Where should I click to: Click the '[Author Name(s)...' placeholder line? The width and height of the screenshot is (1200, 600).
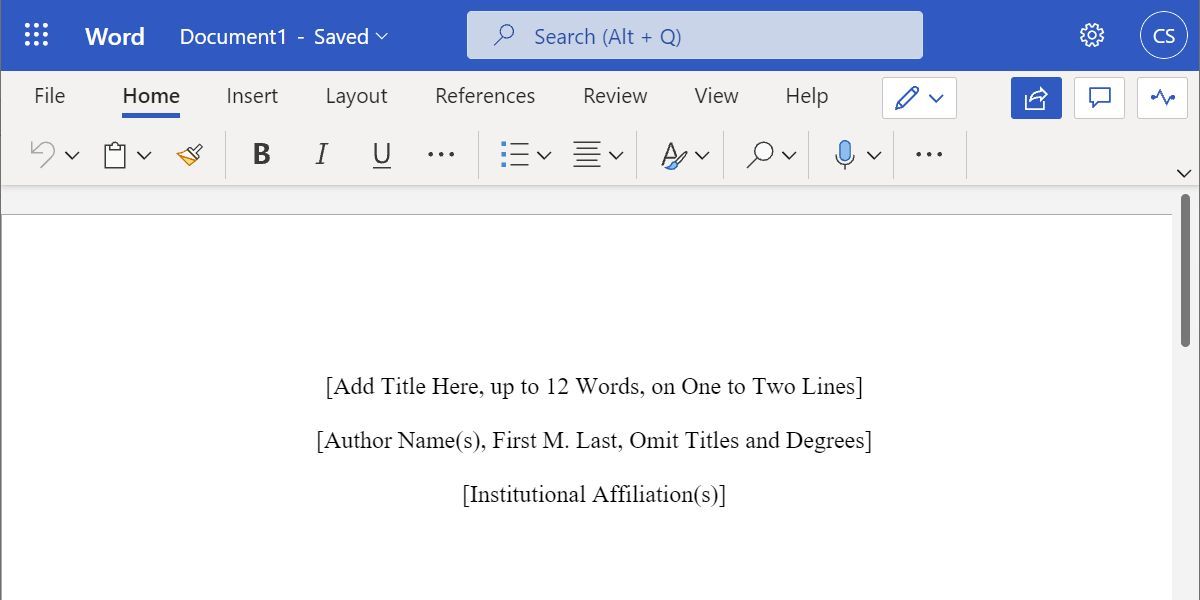594,440
